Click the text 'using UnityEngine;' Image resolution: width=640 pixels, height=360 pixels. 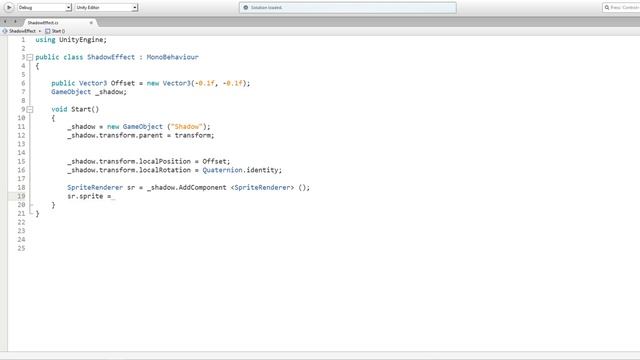coord(71,40)
